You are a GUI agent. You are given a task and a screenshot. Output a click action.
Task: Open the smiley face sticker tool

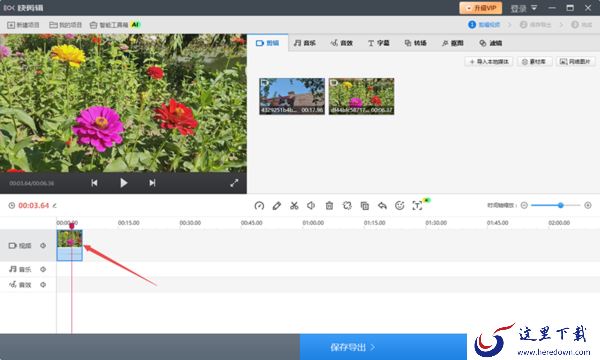coord(399,206)
